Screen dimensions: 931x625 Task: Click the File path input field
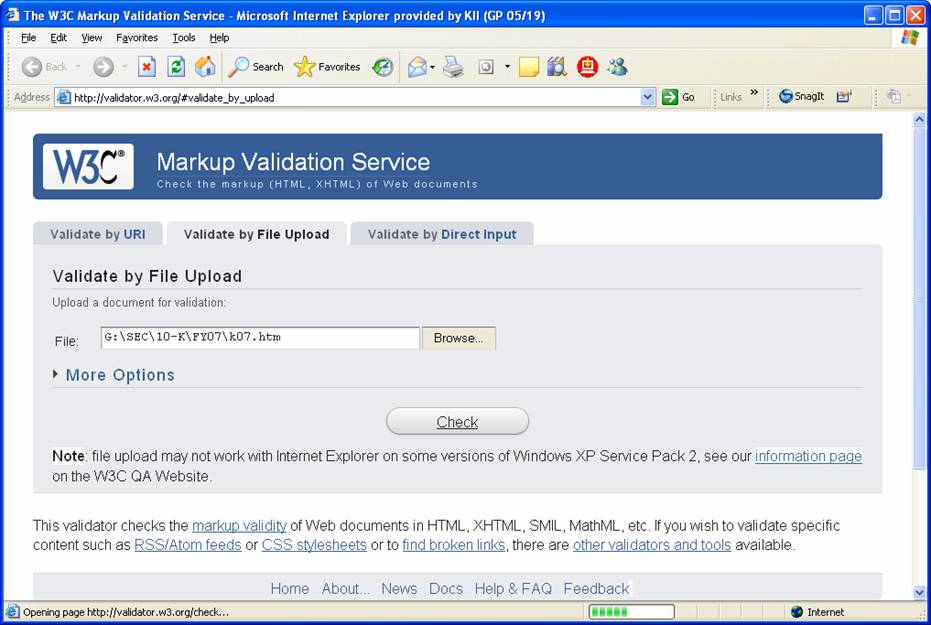(x=260, y=338)
